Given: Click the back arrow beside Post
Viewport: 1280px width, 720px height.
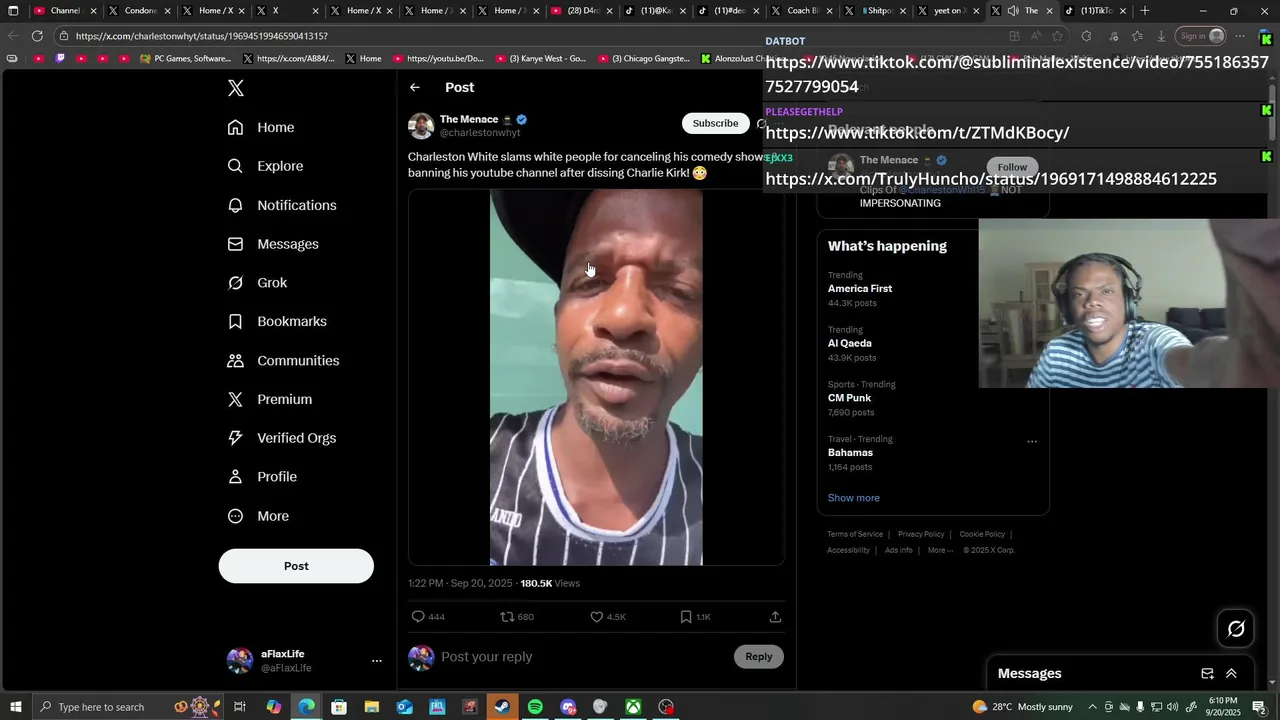Looking at the screenshot, I should (x=415, y=87).
